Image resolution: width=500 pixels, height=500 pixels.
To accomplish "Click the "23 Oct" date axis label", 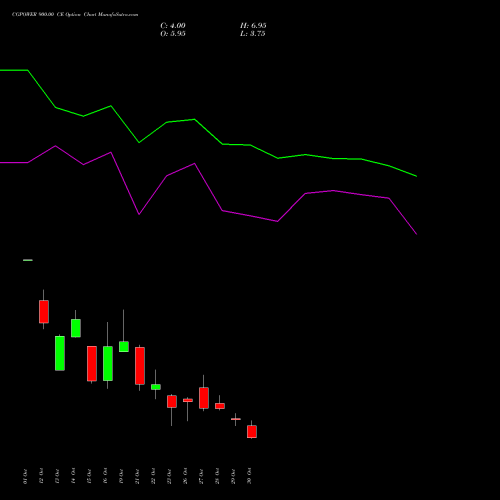I will coord(169,476).
